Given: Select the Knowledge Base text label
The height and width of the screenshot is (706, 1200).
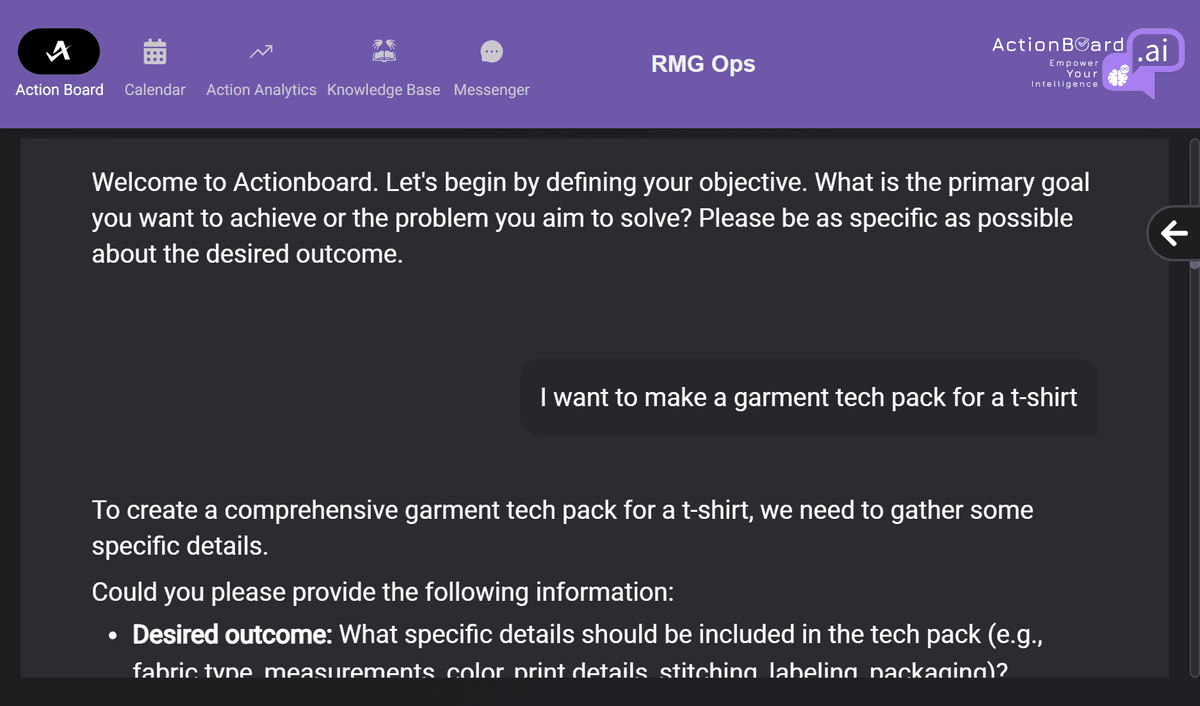Looking at the screenshot, I should pos(384,90).
